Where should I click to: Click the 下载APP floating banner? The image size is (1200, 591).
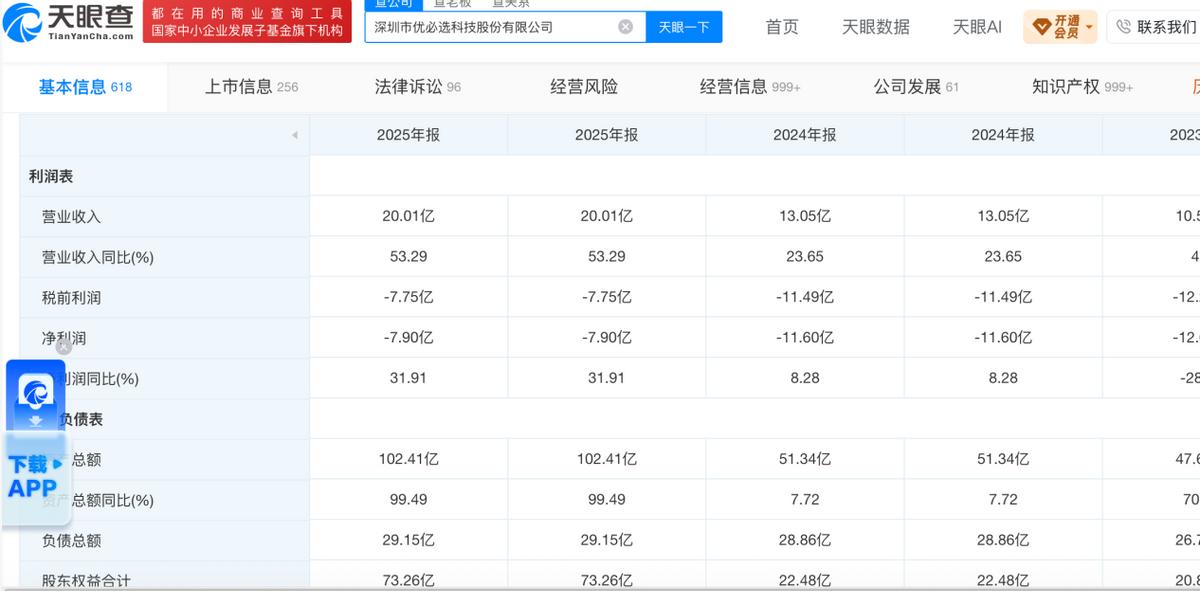pyautogui.click(x=36, y=477)
